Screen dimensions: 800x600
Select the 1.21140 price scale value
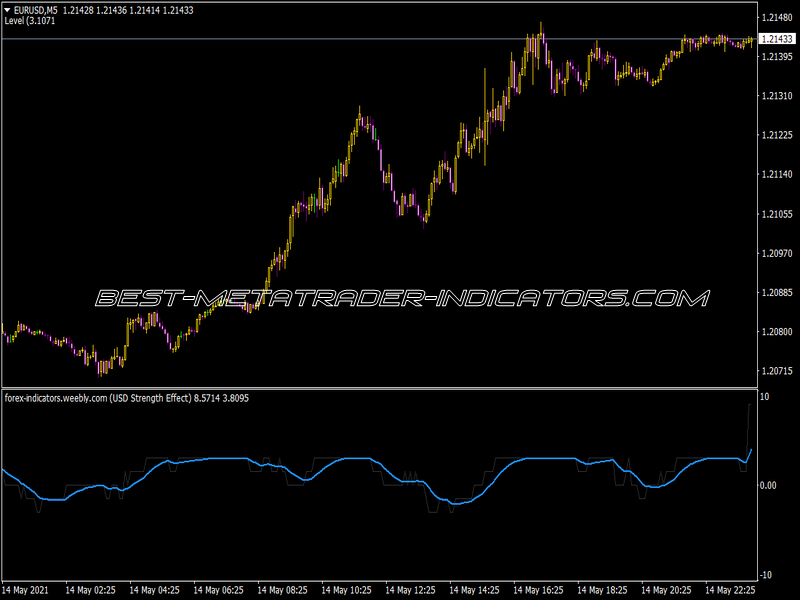click(x=777, y=174)
